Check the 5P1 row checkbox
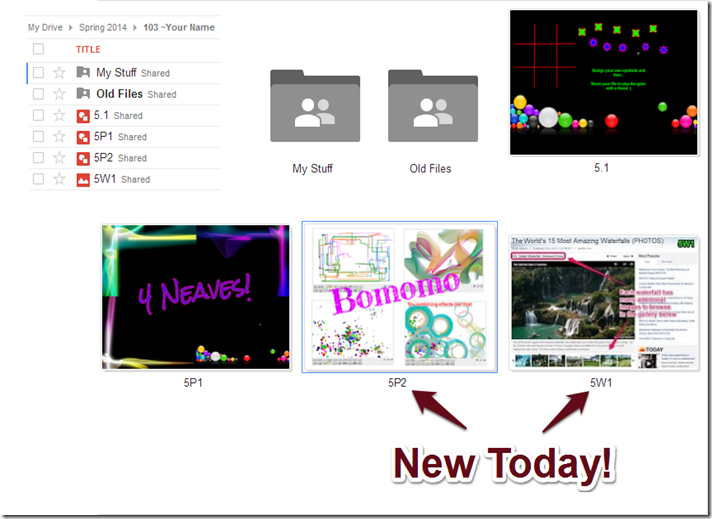 coord(39,137)
